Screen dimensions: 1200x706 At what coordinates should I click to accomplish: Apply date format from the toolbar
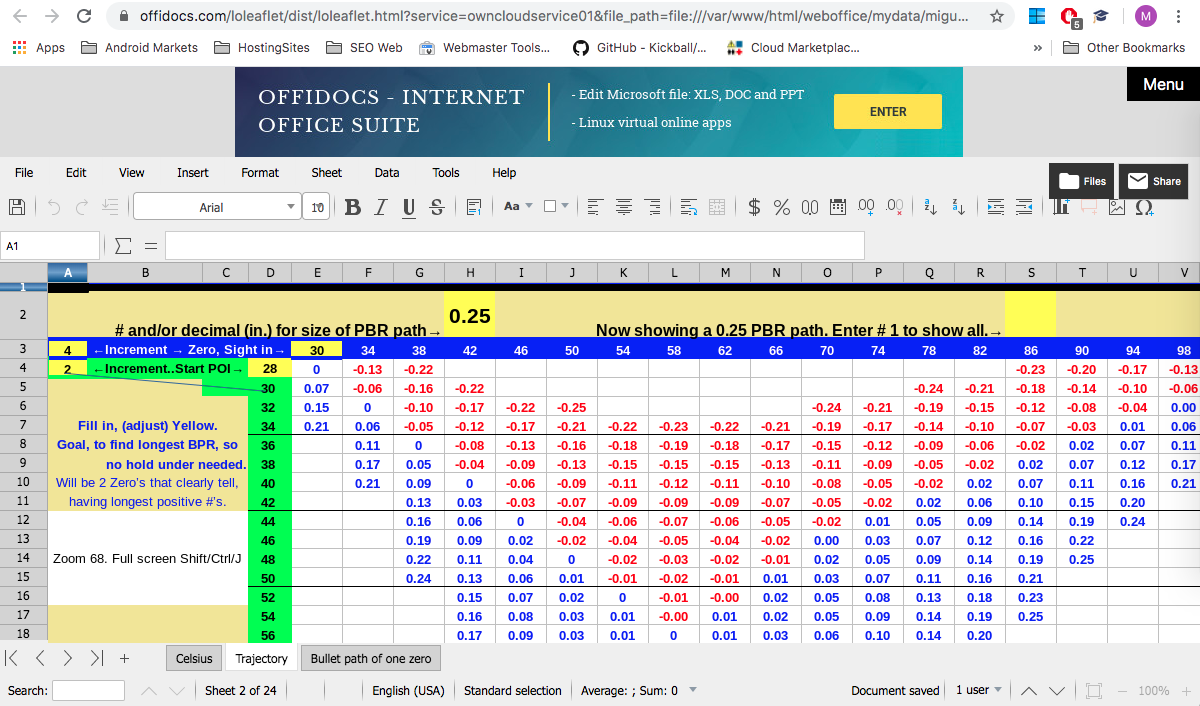click(x=837, y=207)
